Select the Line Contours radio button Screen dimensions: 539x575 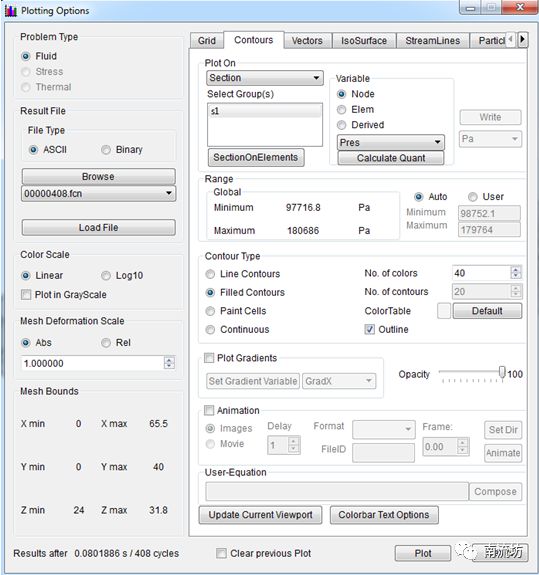(210, 274)
